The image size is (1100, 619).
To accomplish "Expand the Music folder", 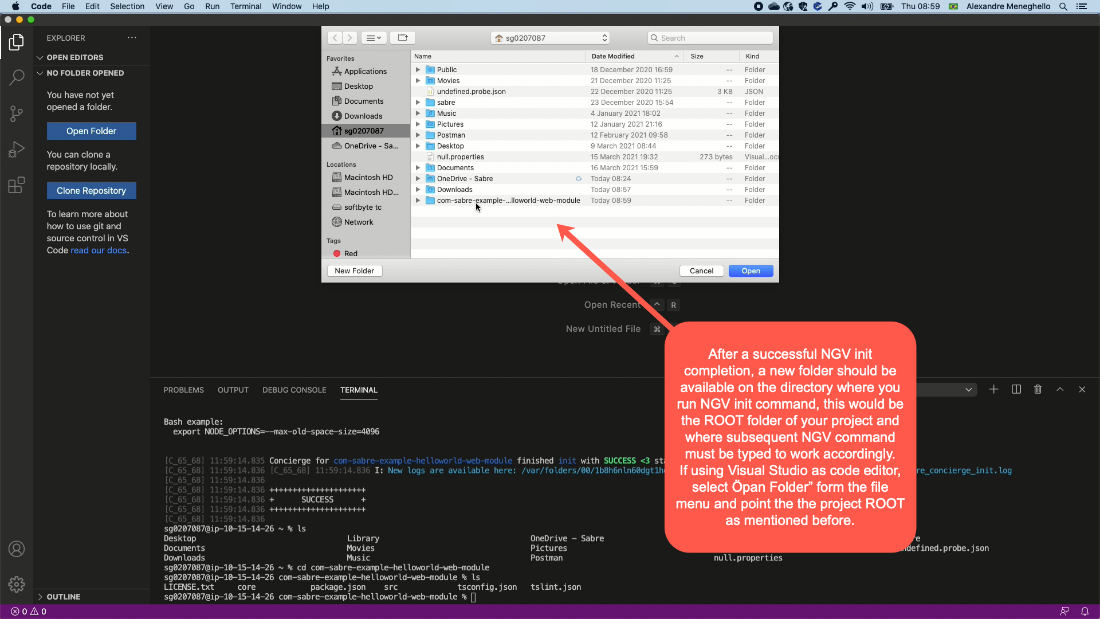I will coord(418,113).
